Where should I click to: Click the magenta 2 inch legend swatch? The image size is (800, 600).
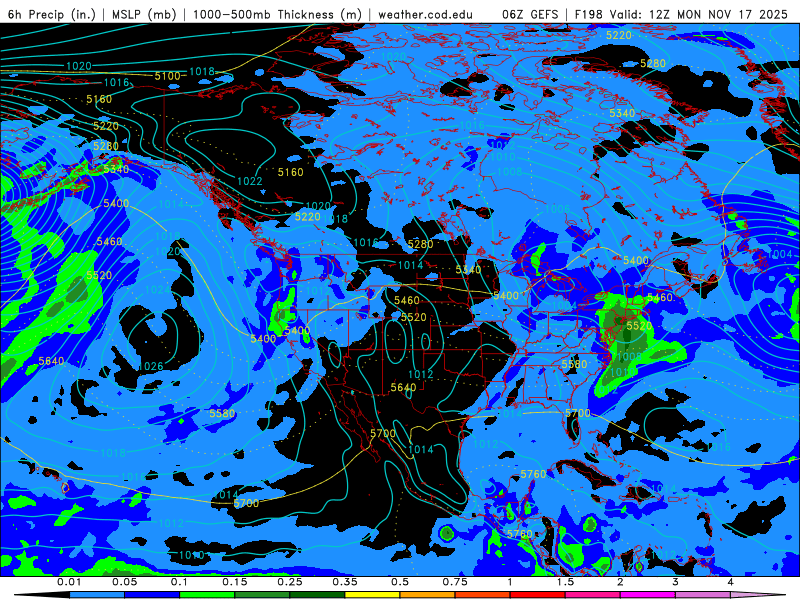click(x=647, y=595)
